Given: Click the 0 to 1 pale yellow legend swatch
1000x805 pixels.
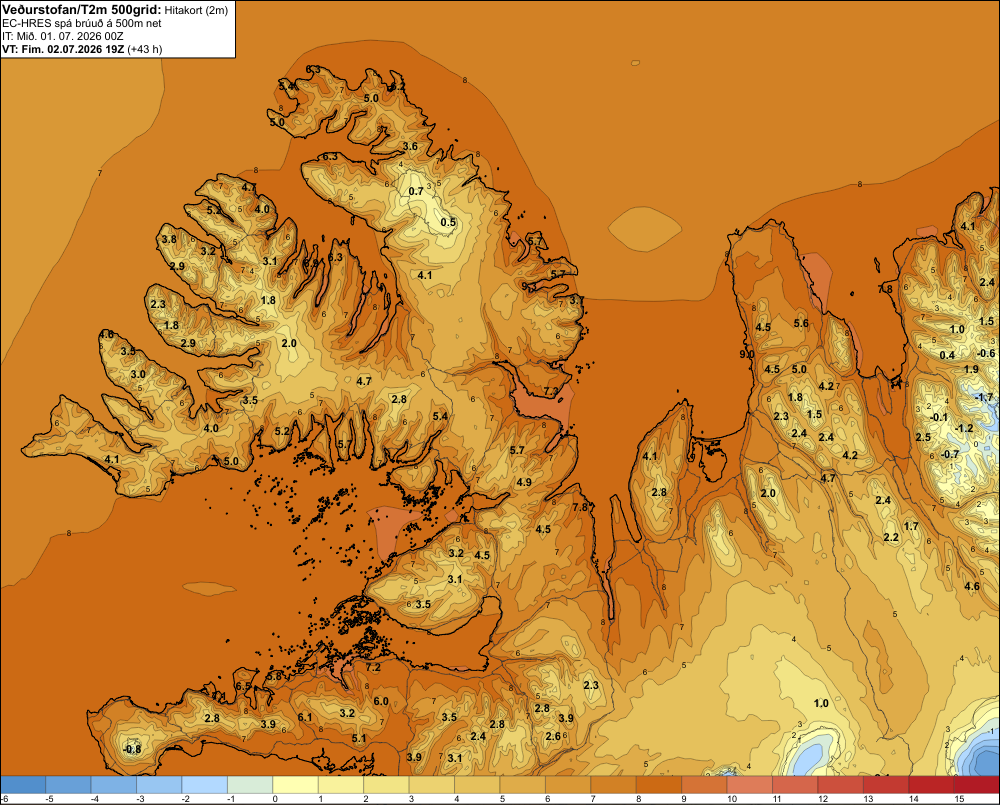Looking at the screenshot, I should coord(295,785).
